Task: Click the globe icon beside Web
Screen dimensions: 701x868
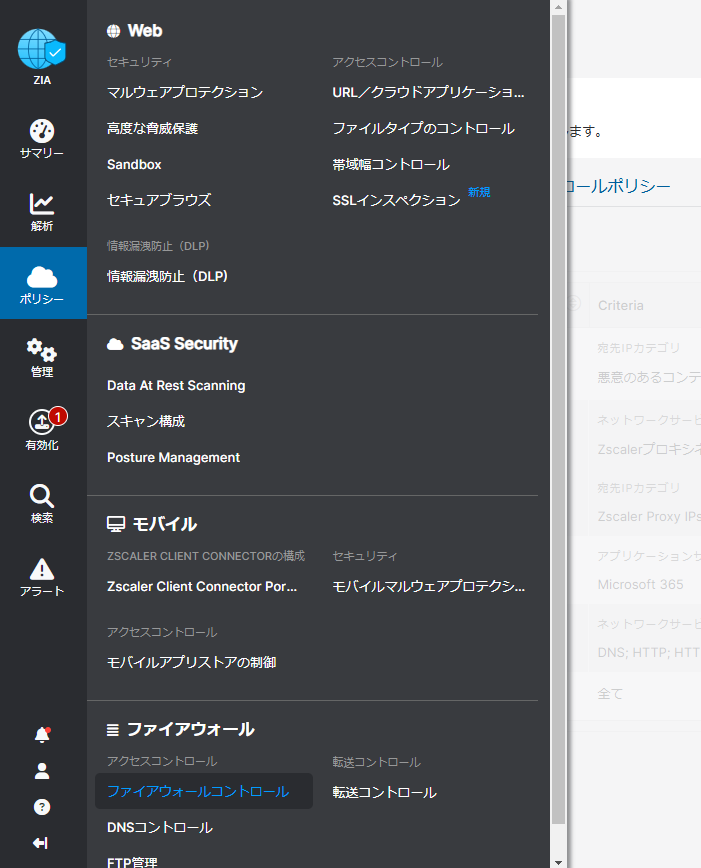Action: 114,31
